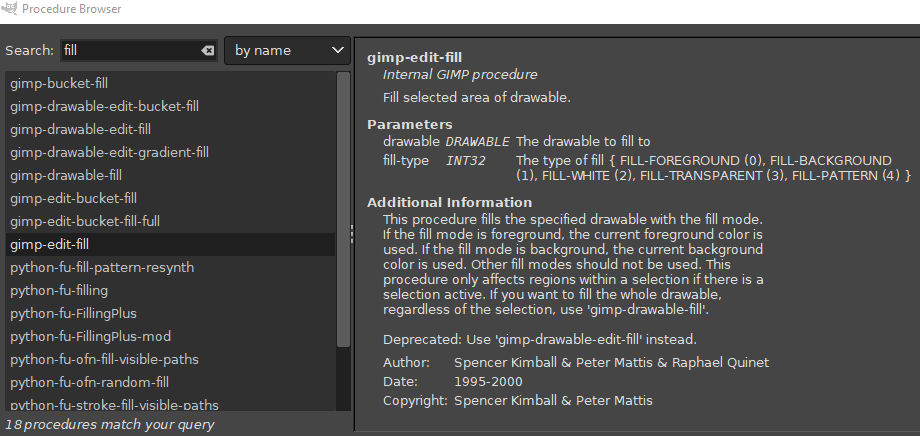Select highlighted gimp-edit-fill list item
Screen dimensions: 920x436
(50, 244)
